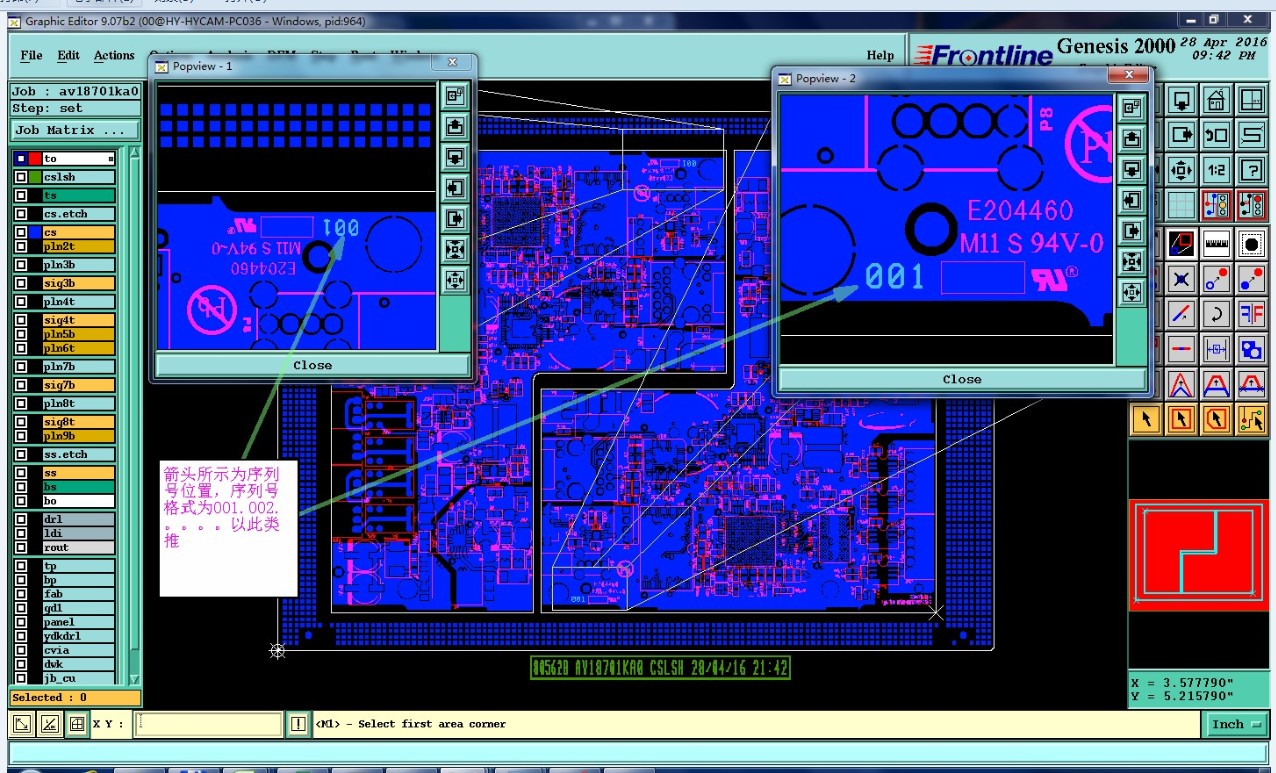Viewport: 1276px width, 773px height.
Task: Close the Popview - 1 window via Close button
Action: (312, 365)
